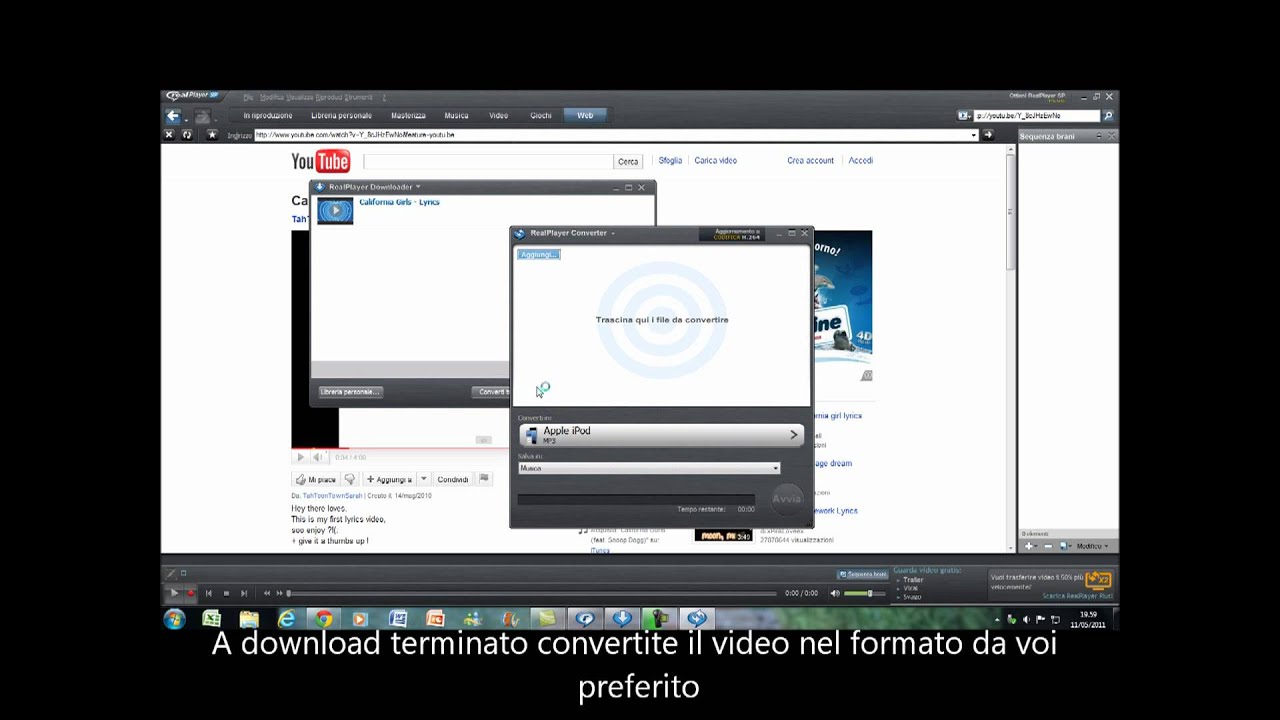1280x720 pixels.
Task: Click the YouTube dislike thumbs-down icon
Action: (x=350, y=479)
